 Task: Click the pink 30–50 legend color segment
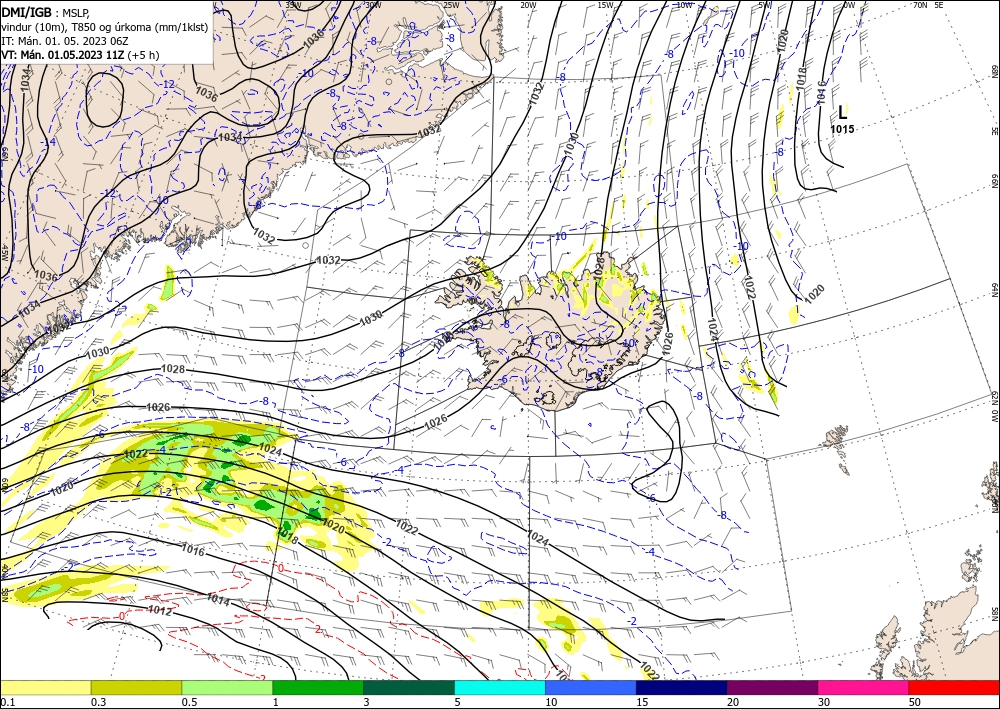point(864,687)
